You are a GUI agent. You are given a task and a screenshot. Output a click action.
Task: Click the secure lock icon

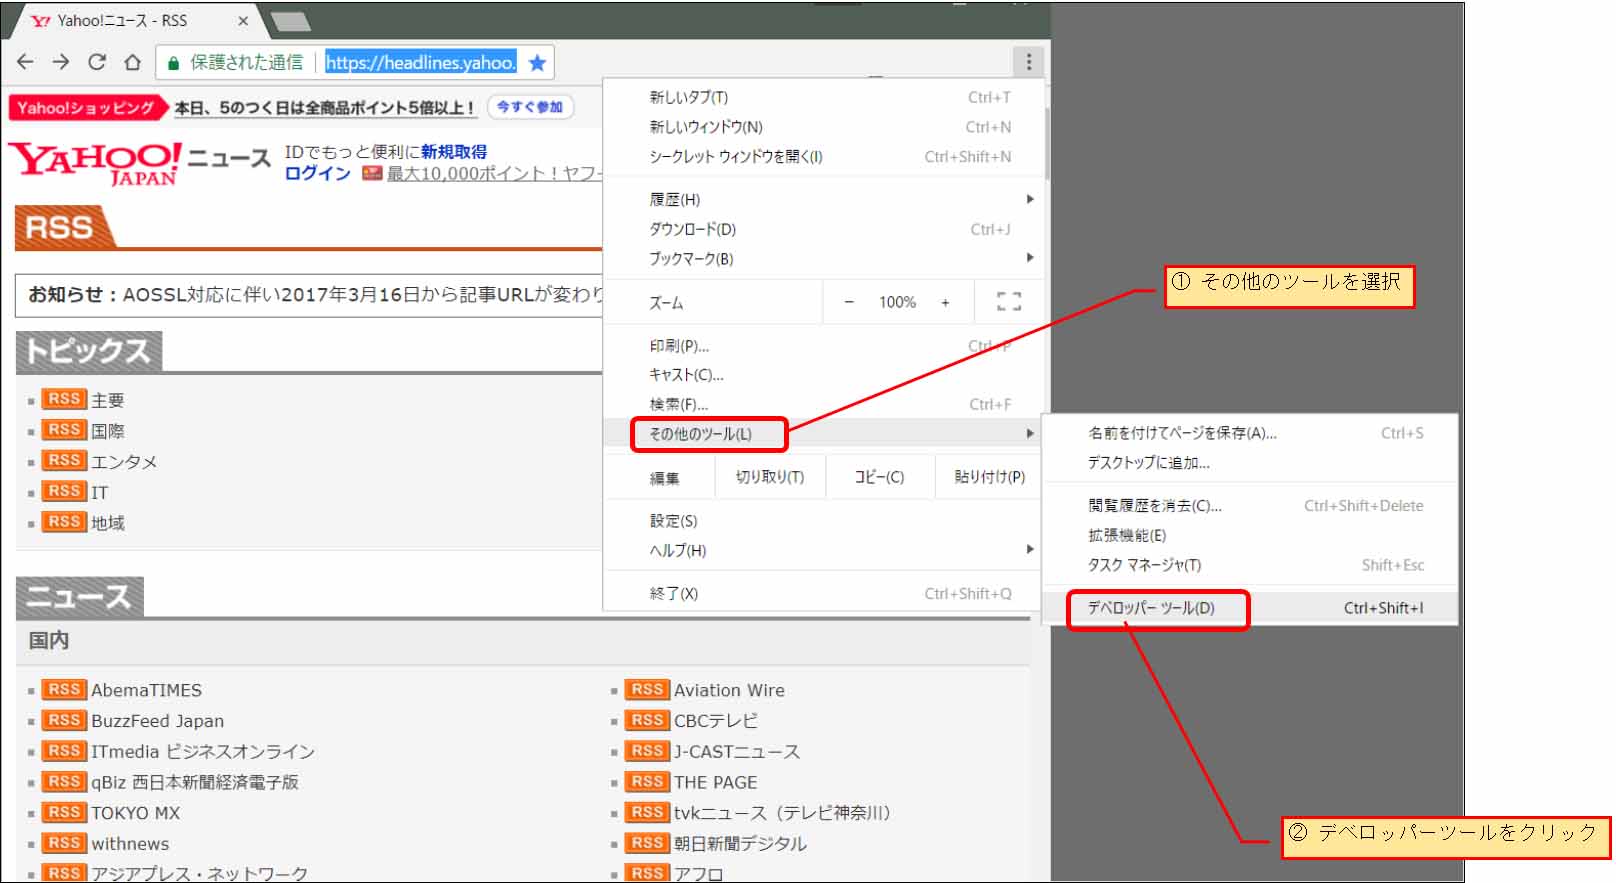(173, 63)
